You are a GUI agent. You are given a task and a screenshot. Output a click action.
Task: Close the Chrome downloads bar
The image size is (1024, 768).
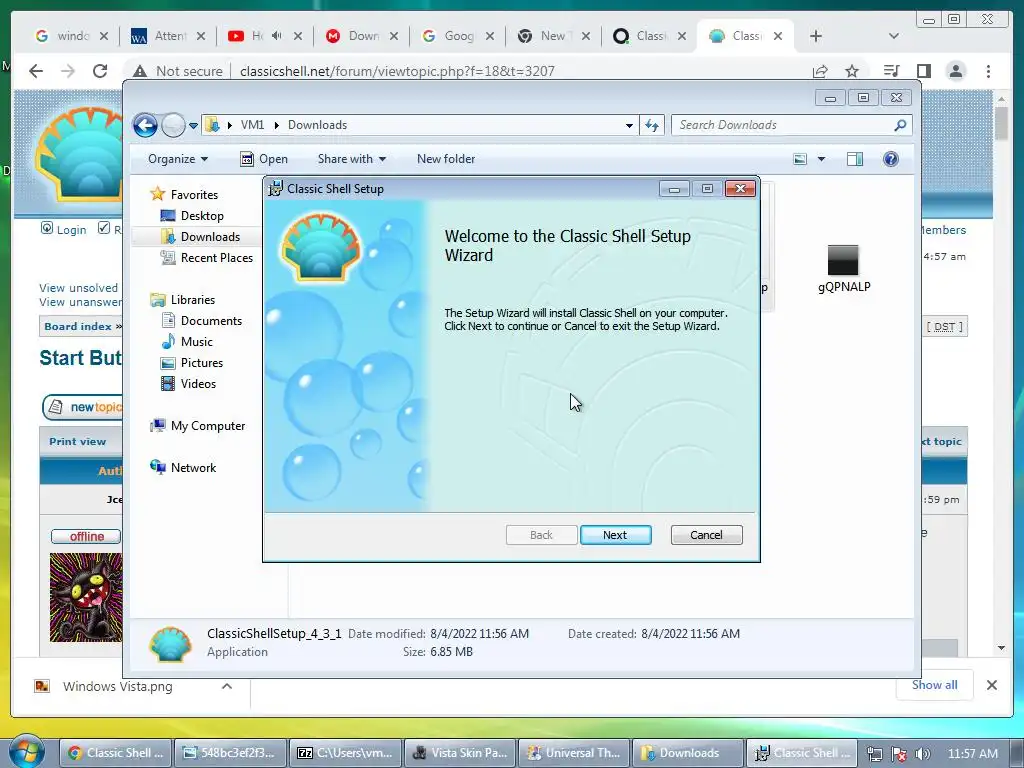(x=991, y=684)
